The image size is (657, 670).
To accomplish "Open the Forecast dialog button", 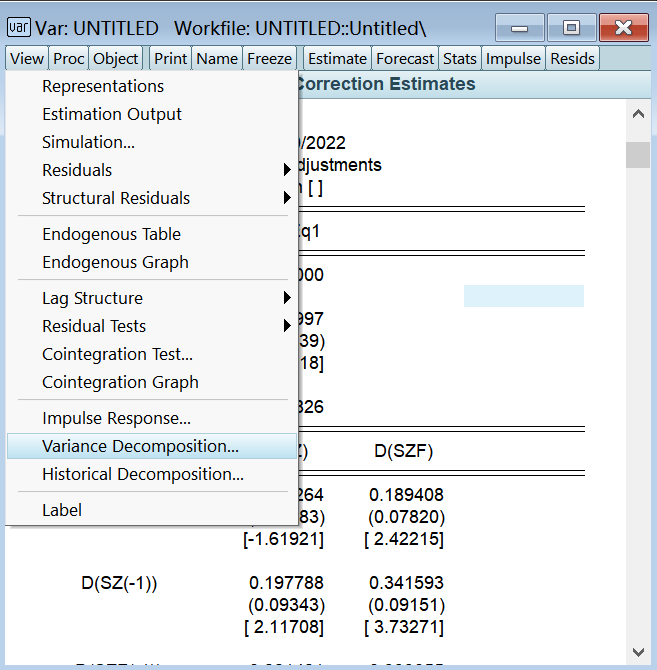I will point(405,59).
